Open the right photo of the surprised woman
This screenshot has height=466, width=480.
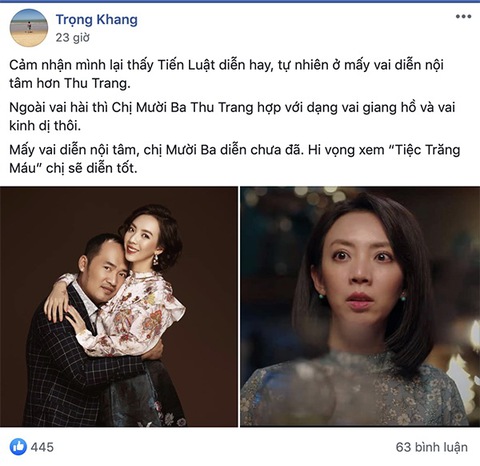360,307
